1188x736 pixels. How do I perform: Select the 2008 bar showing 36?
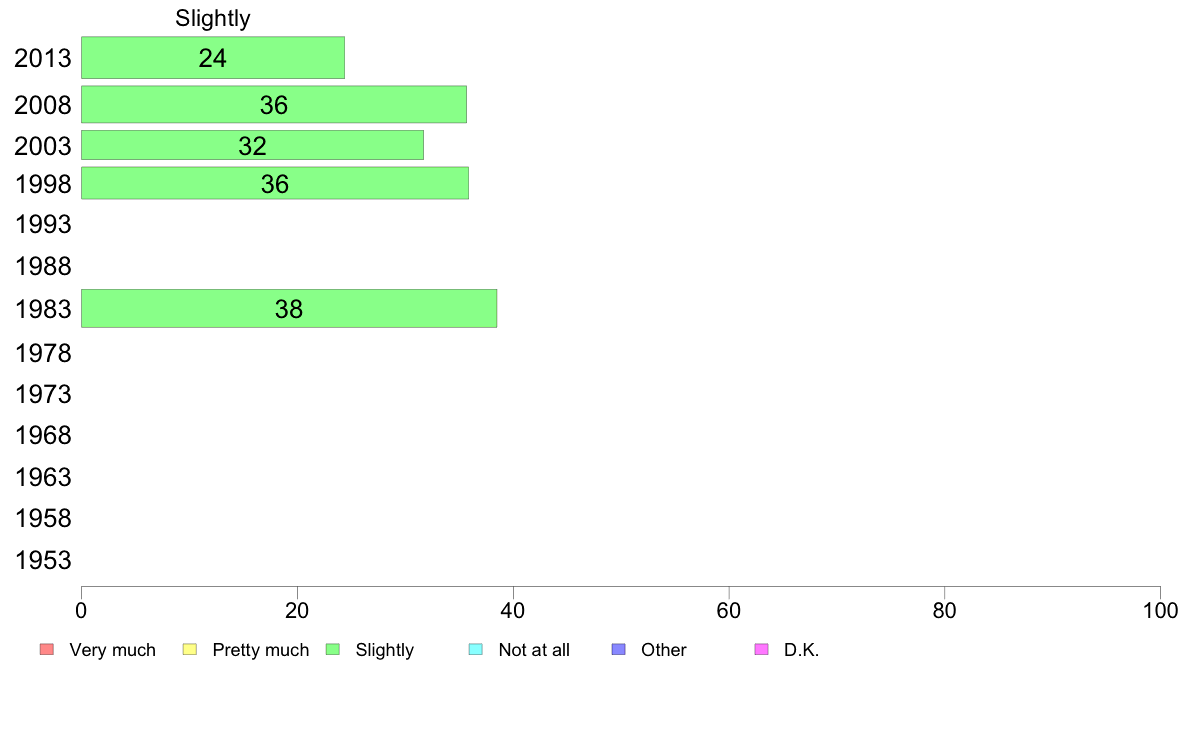pos(274,104)
